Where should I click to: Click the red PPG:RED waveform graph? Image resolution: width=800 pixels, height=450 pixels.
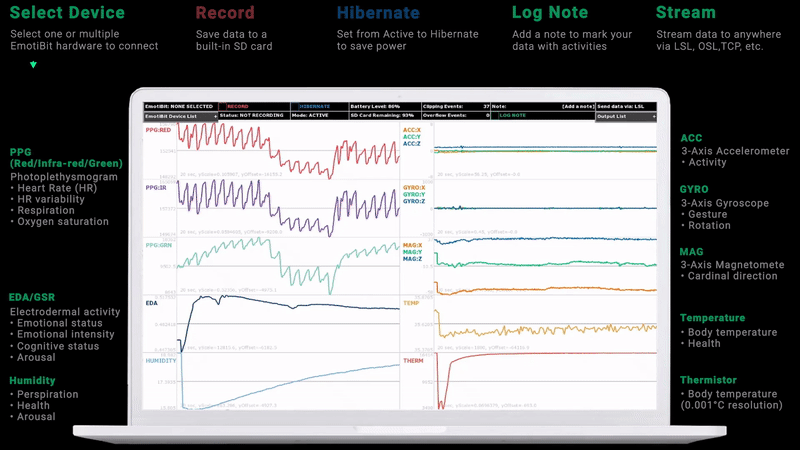(x=288, y=151)
